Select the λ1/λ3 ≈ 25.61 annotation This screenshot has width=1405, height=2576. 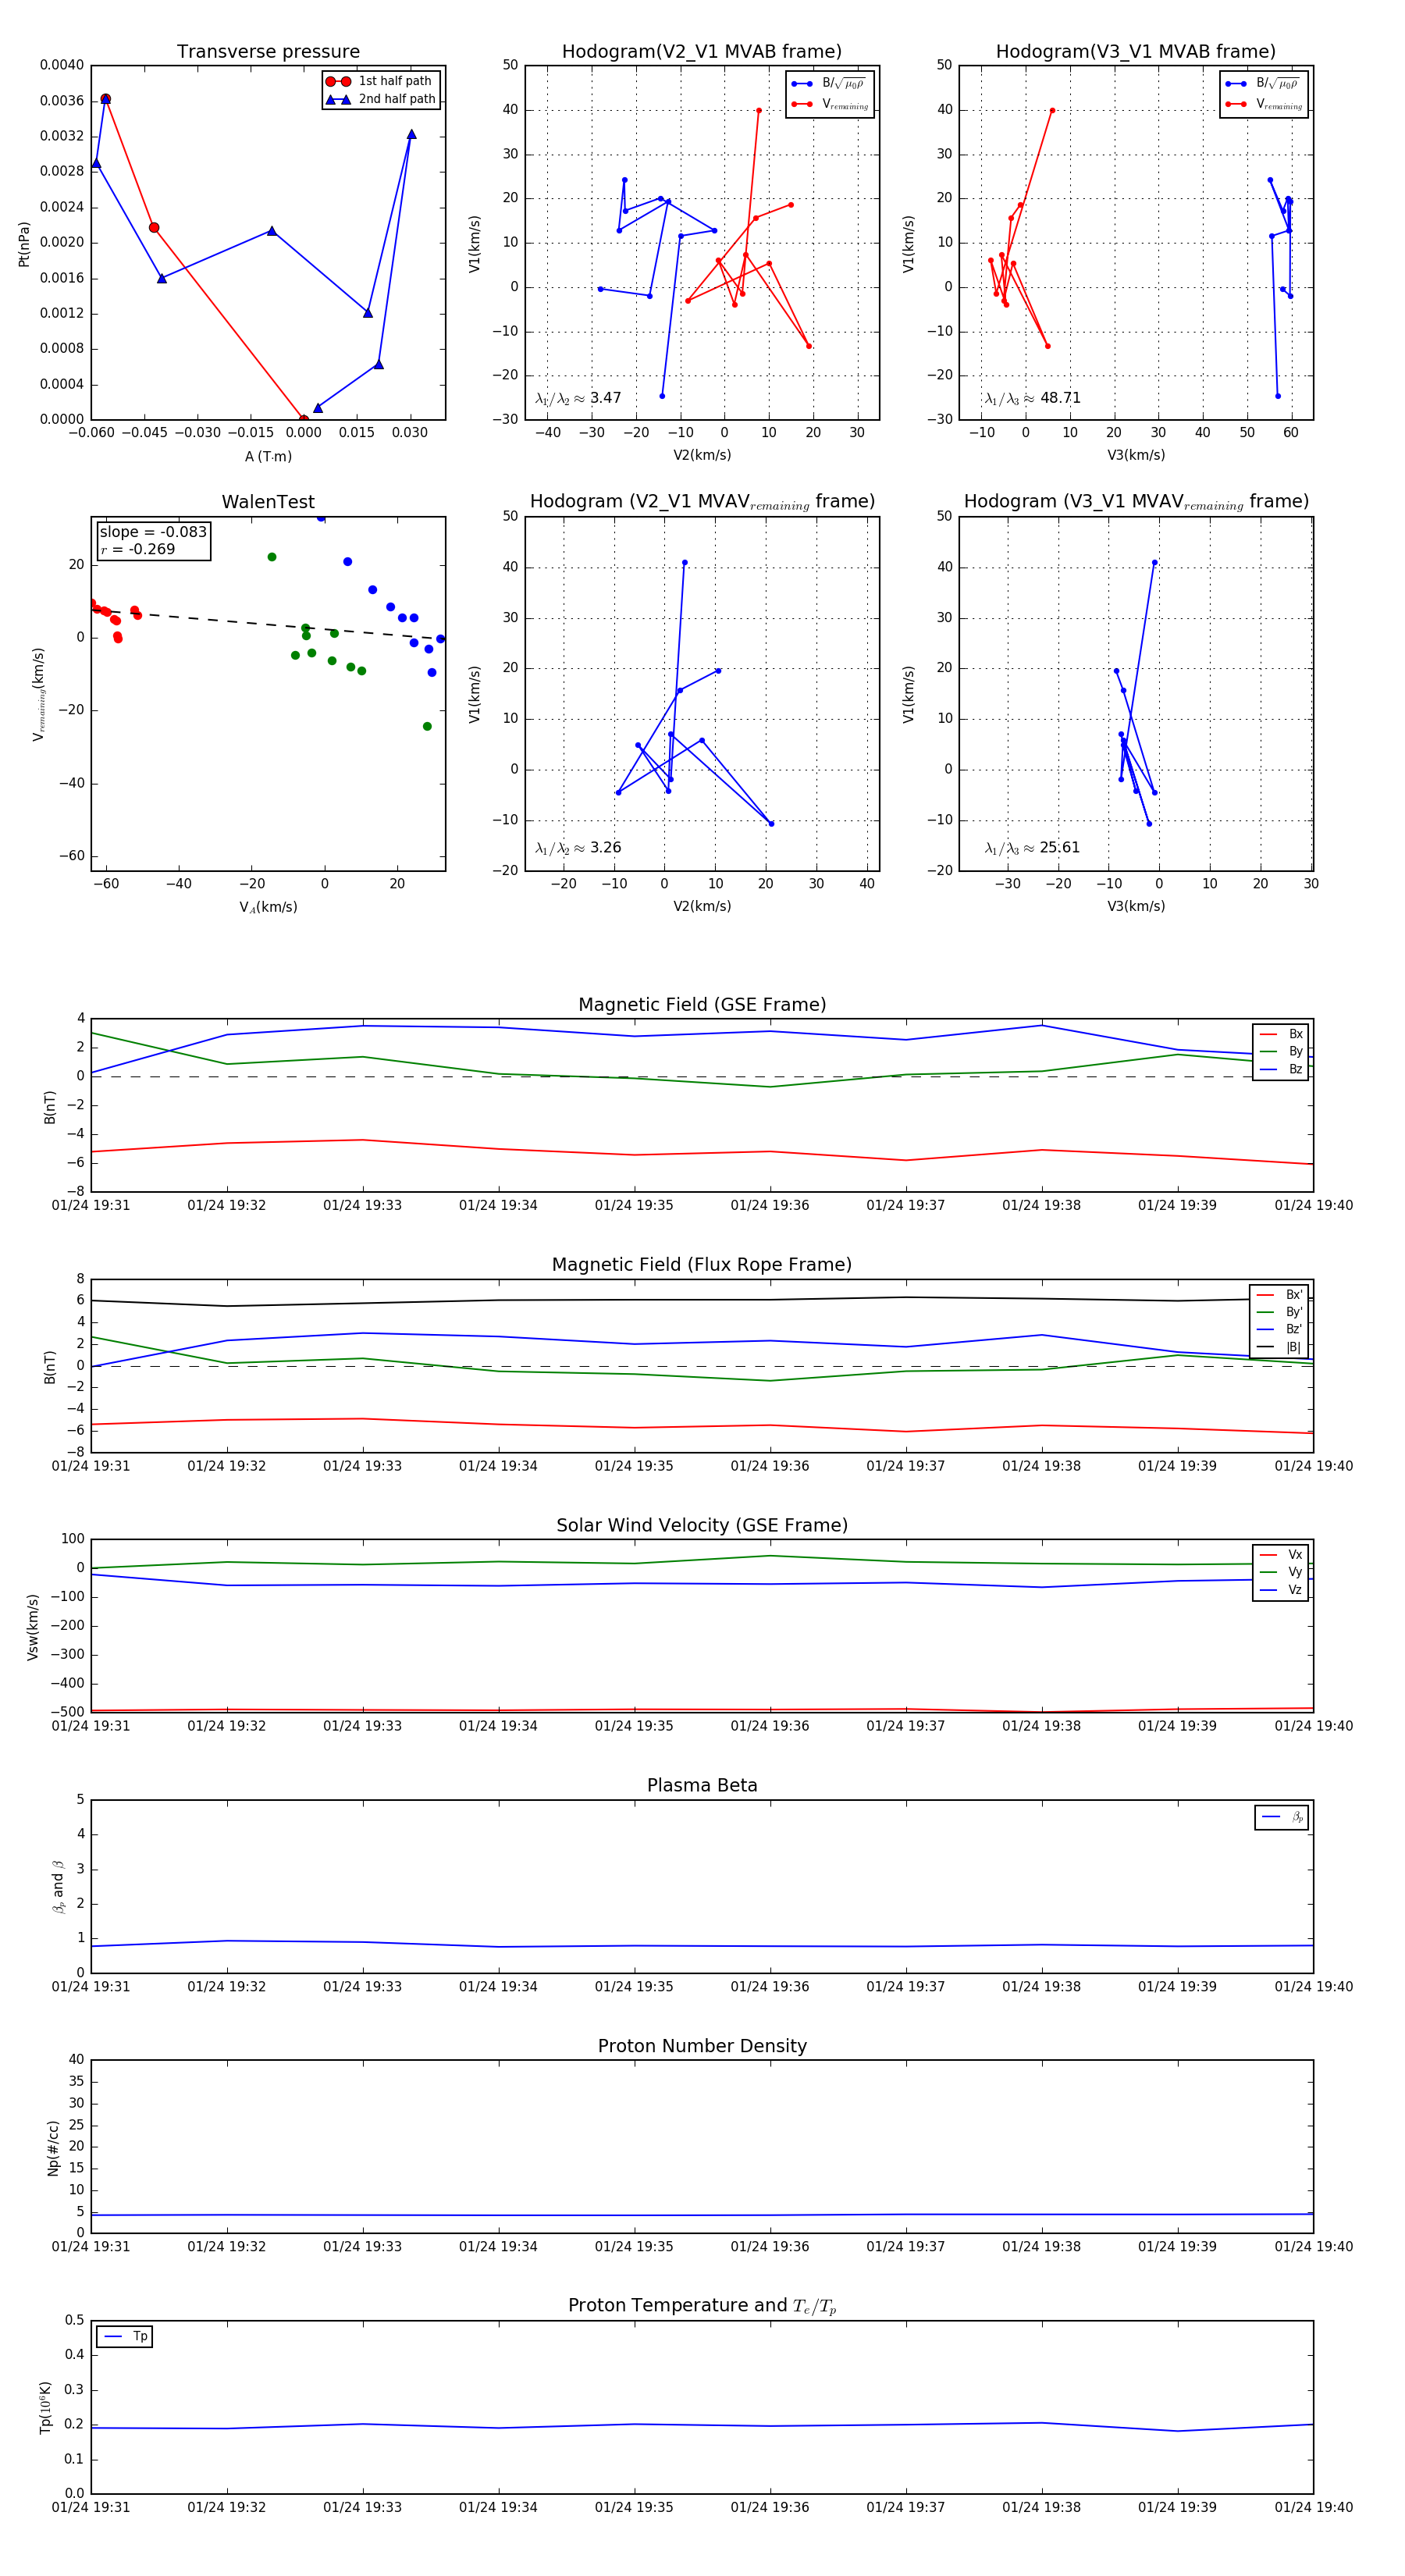pyautogui.click(x=1032, y=848)
